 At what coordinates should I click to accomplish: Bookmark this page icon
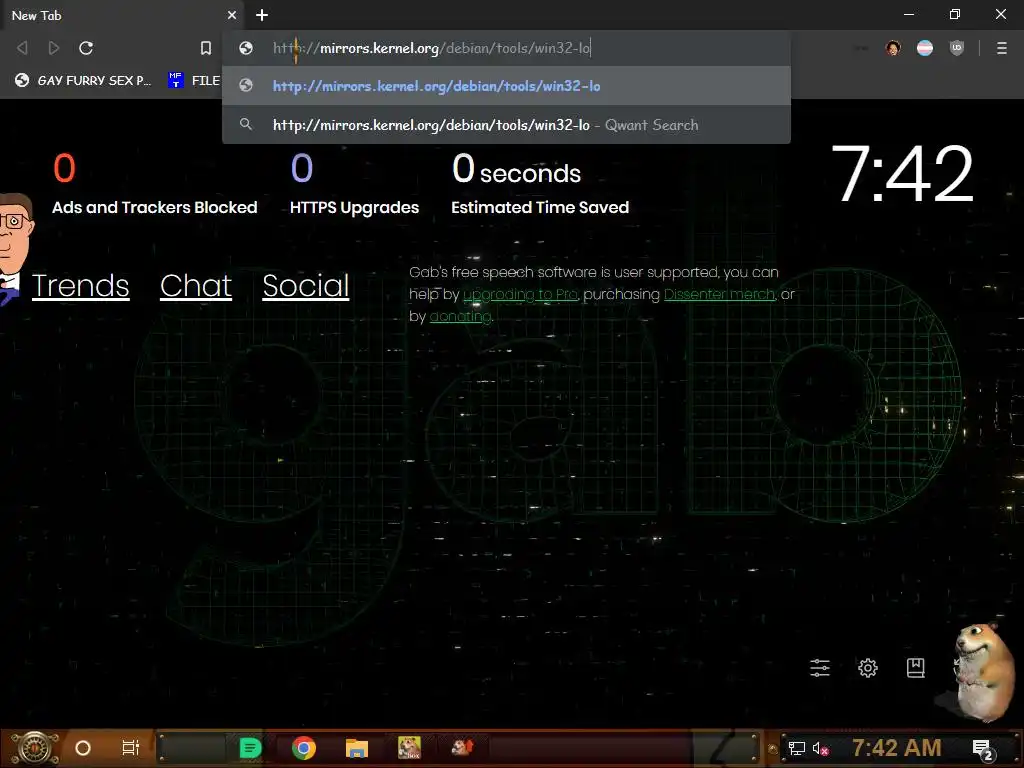point(206,48)
